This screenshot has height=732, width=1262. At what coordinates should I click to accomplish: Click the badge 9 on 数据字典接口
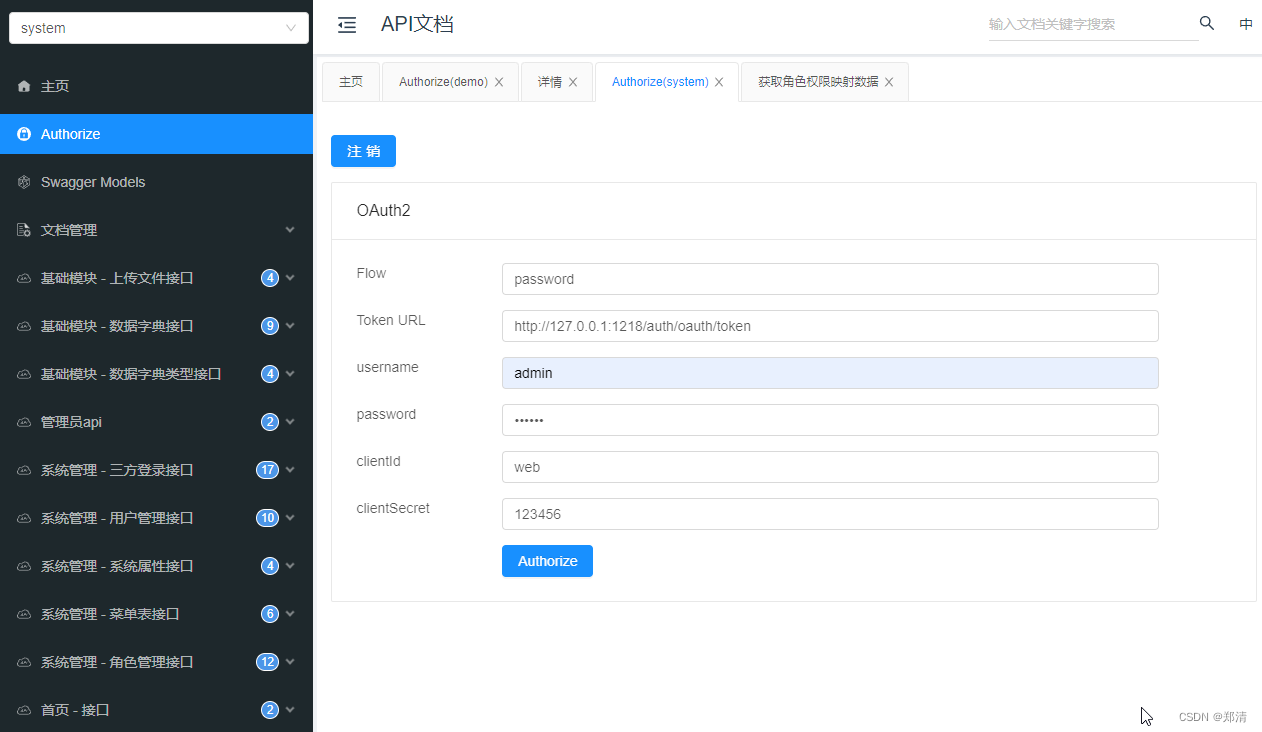270,326
